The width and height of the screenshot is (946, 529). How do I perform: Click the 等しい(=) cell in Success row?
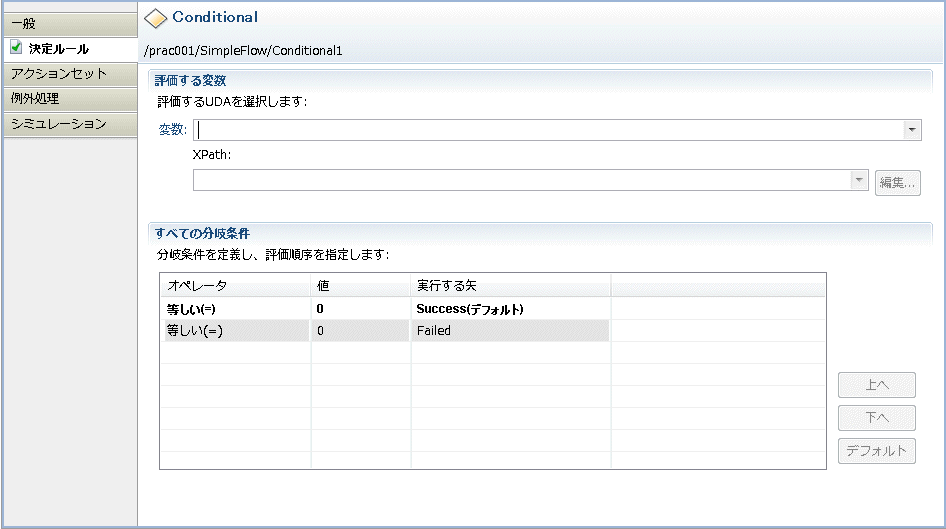[x=235, y=309]
